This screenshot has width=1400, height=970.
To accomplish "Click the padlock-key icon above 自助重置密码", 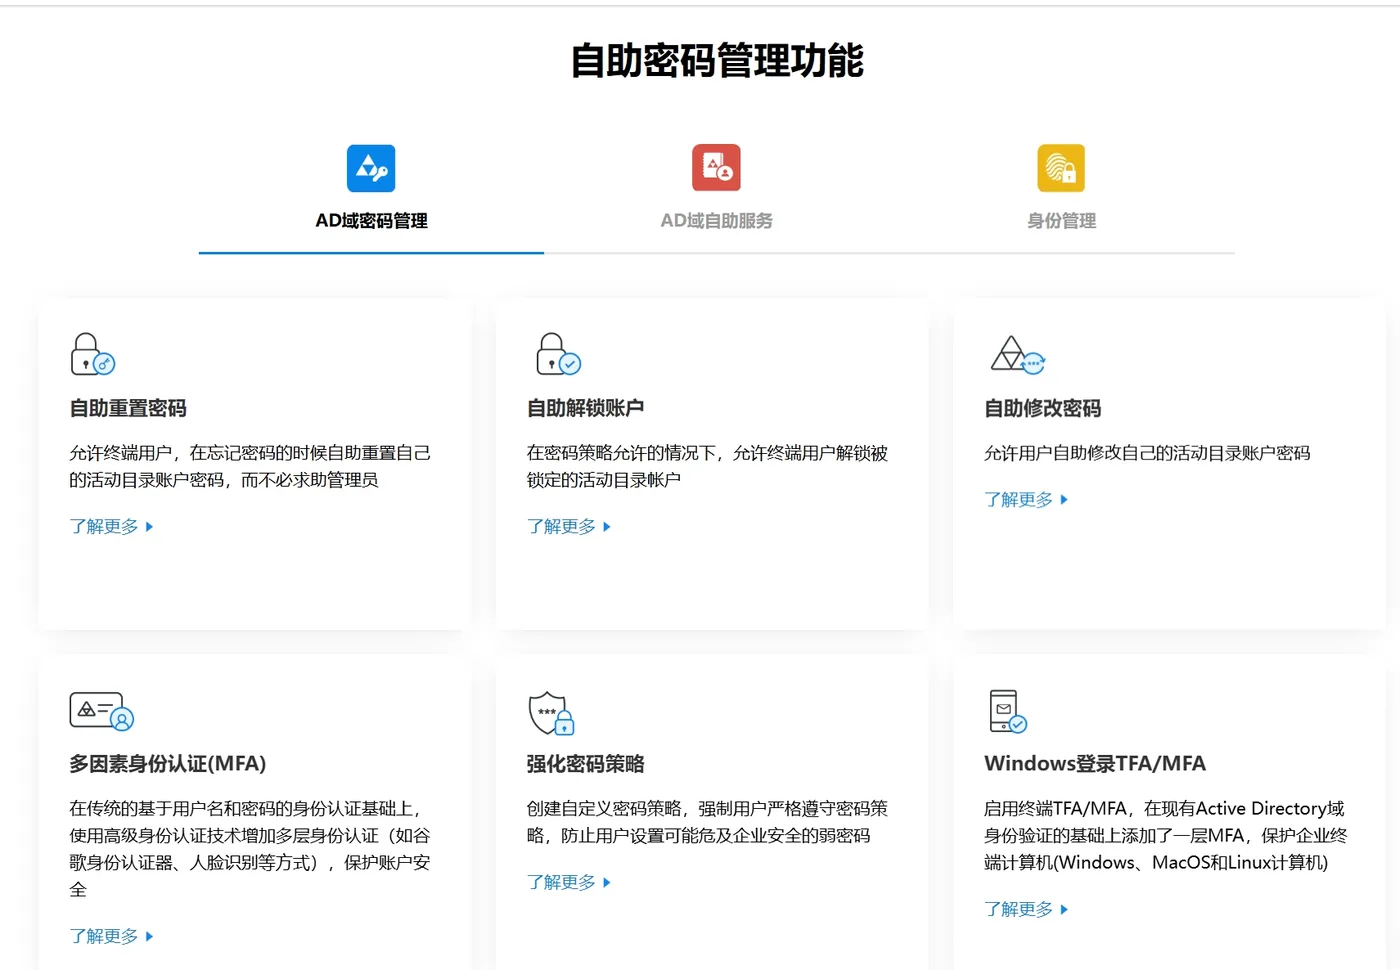I will (93, 354).
